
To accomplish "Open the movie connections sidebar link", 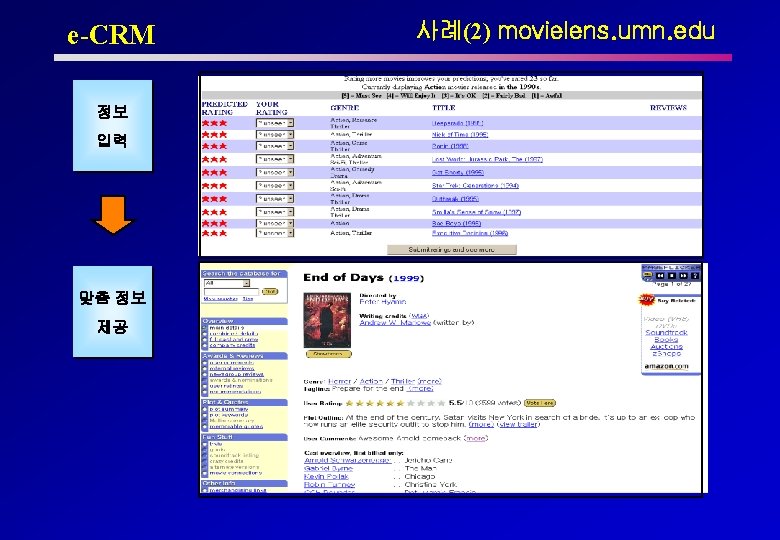I will point(235,473).
